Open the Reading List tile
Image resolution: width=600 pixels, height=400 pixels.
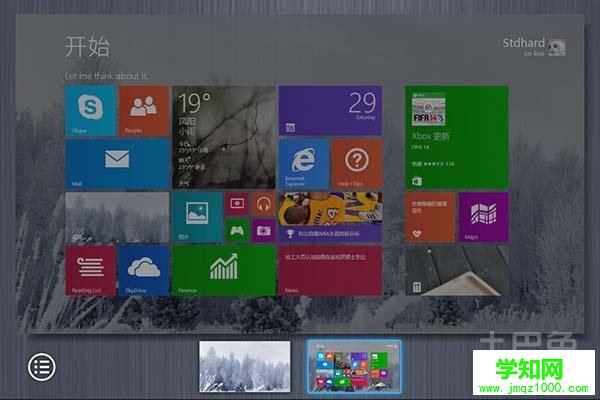[91, 270]
